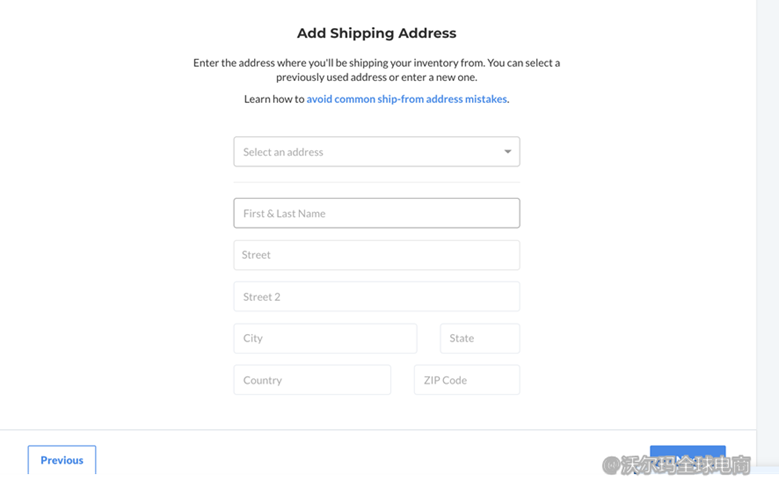The height and width of the screenshot is (482, 779).
Task: Focus the State input field
Action: 479,338
